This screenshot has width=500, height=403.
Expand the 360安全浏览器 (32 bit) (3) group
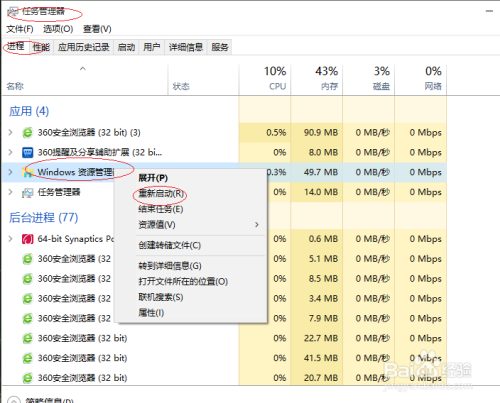[x=10, y=133]
